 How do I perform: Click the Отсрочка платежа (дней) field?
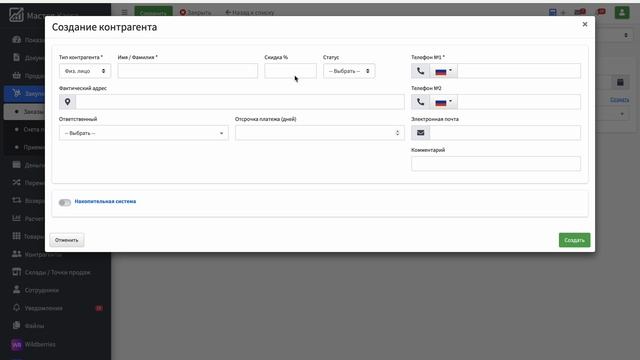(320, 133)
